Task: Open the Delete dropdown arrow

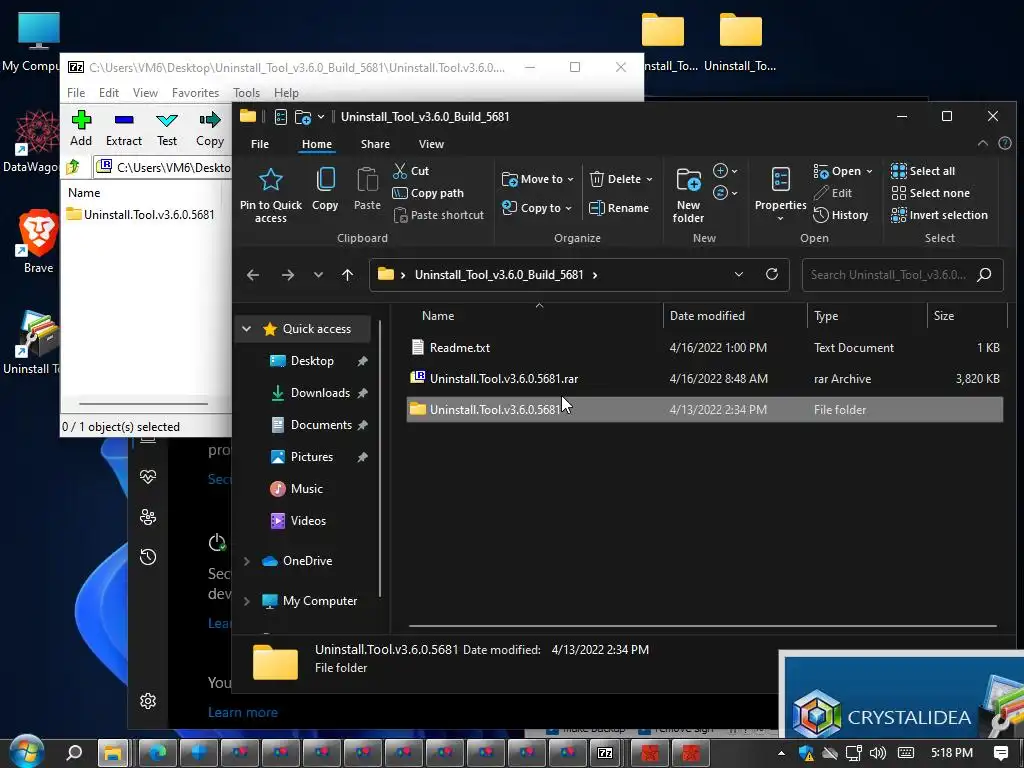Action: (x=649, y=180)
